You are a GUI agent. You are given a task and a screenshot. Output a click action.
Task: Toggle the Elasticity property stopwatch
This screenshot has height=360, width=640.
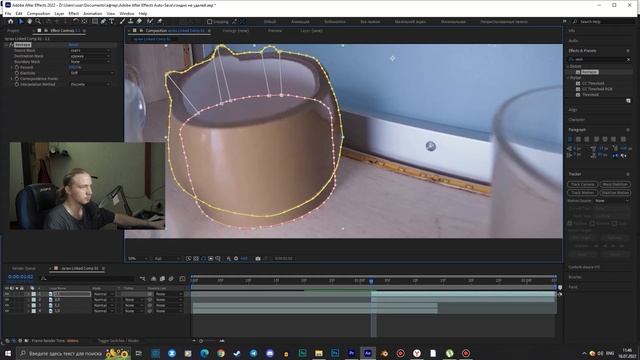pyautogui.click(x=17, y=73)
